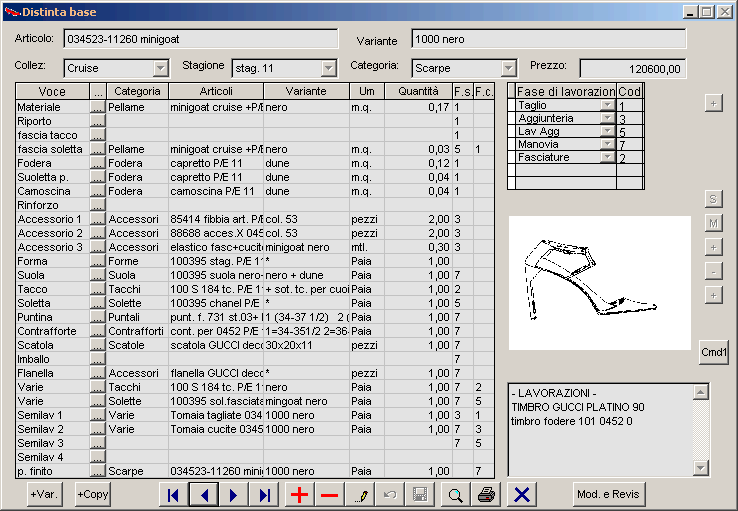This screenshot has width=738, height=511.
Task: Open the Categoria Scarpe dropdown
Action: click(508, 68)
